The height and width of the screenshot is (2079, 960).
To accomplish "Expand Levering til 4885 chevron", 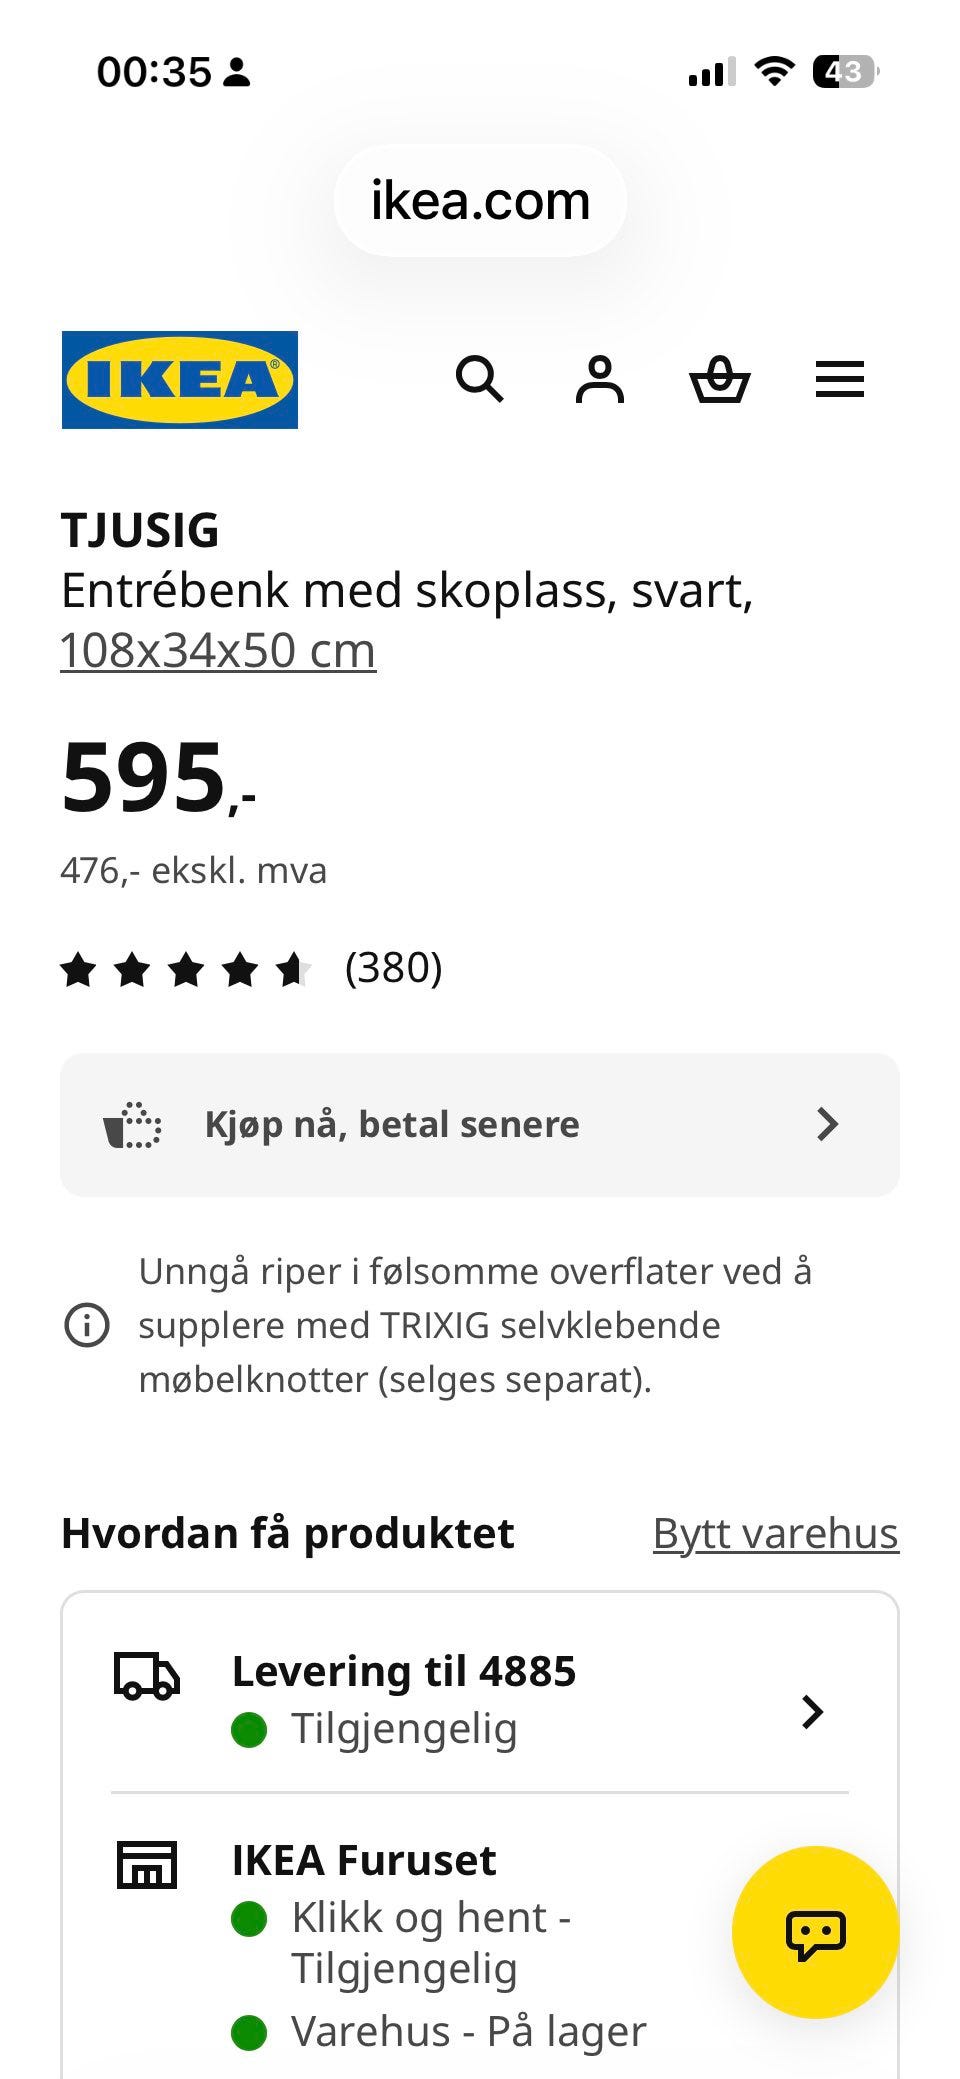I will pyautogui.click(x=813, y=1712).
